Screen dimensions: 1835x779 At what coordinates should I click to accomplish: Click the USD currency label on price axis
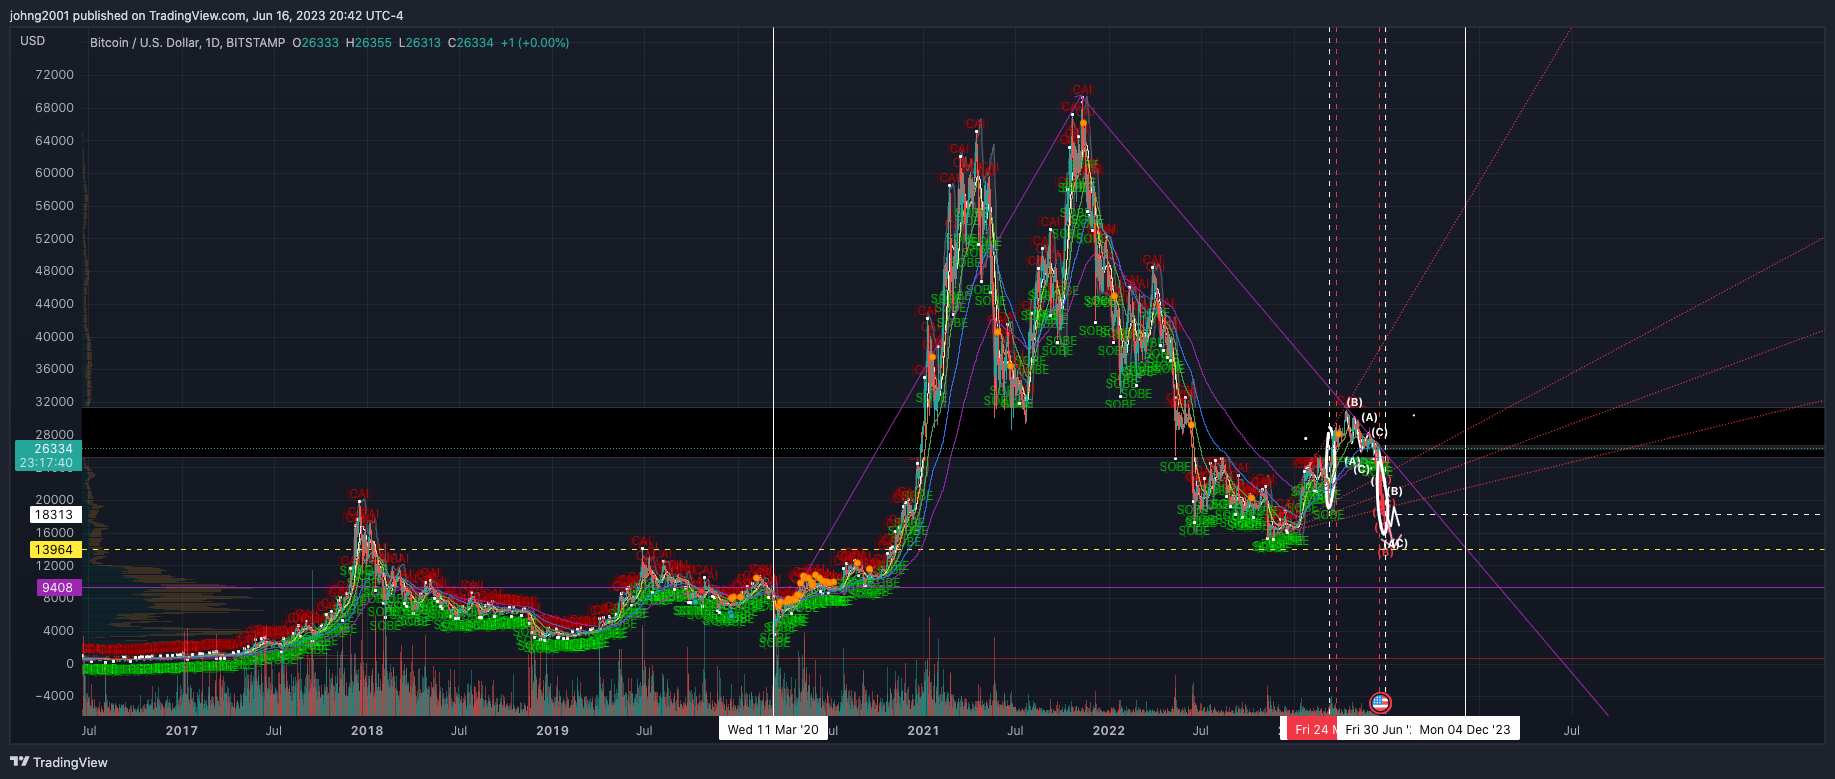point(33,41)
